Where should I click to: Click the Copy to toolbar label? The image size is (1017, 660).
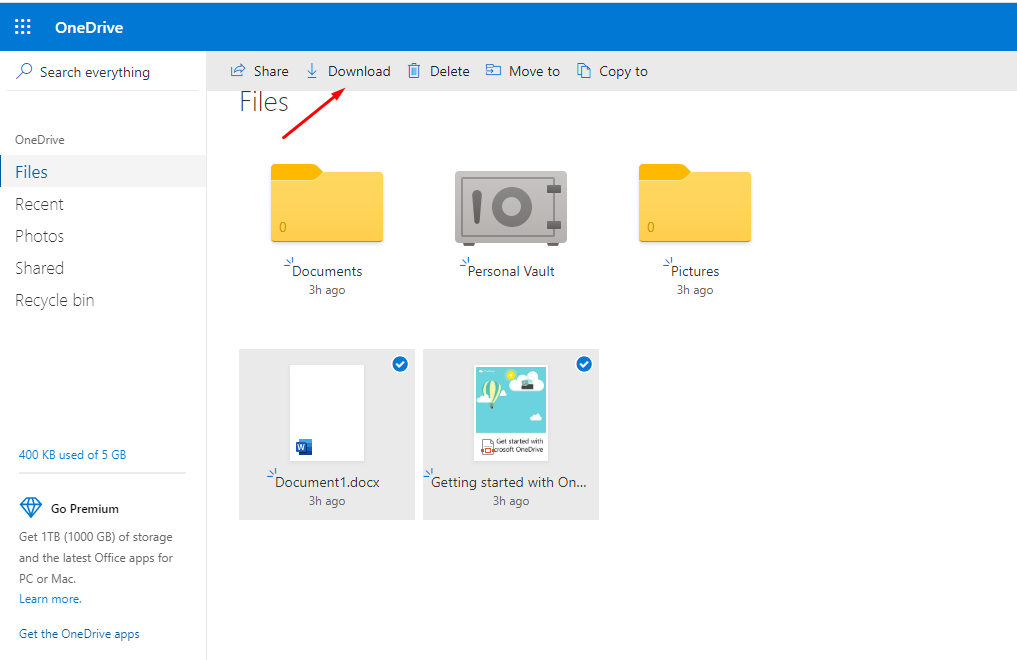[x=623, y=71]
